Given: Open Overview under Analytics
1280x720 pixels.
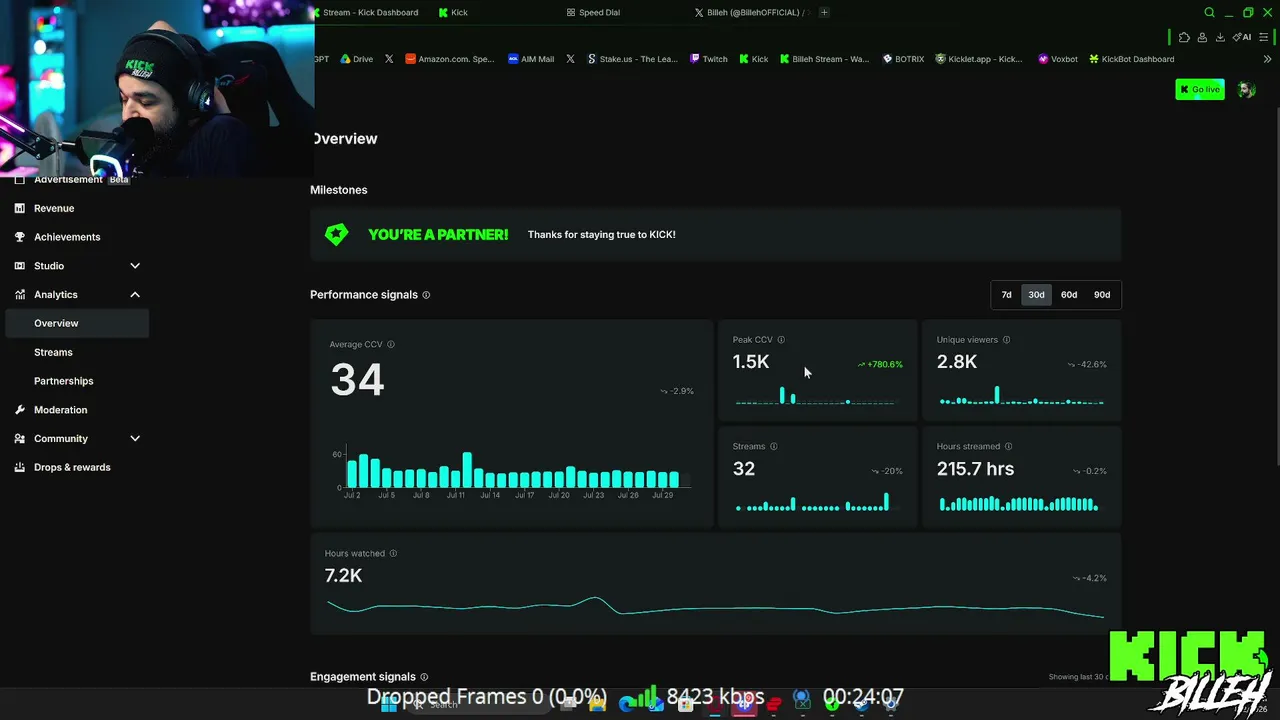Looking at the screenshot, I should (77, 323).
